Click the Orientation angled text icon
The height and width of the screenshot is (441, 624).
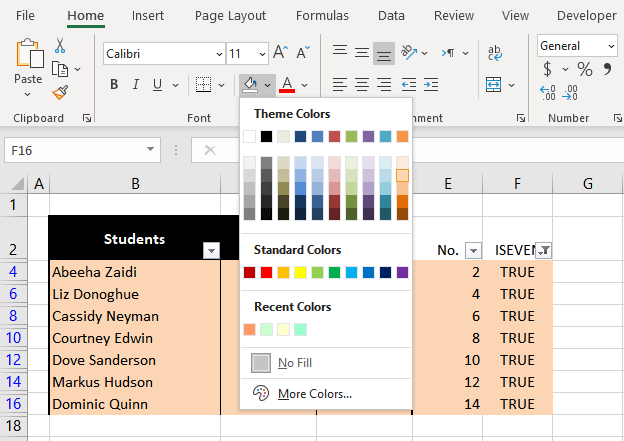pos(409,52)
